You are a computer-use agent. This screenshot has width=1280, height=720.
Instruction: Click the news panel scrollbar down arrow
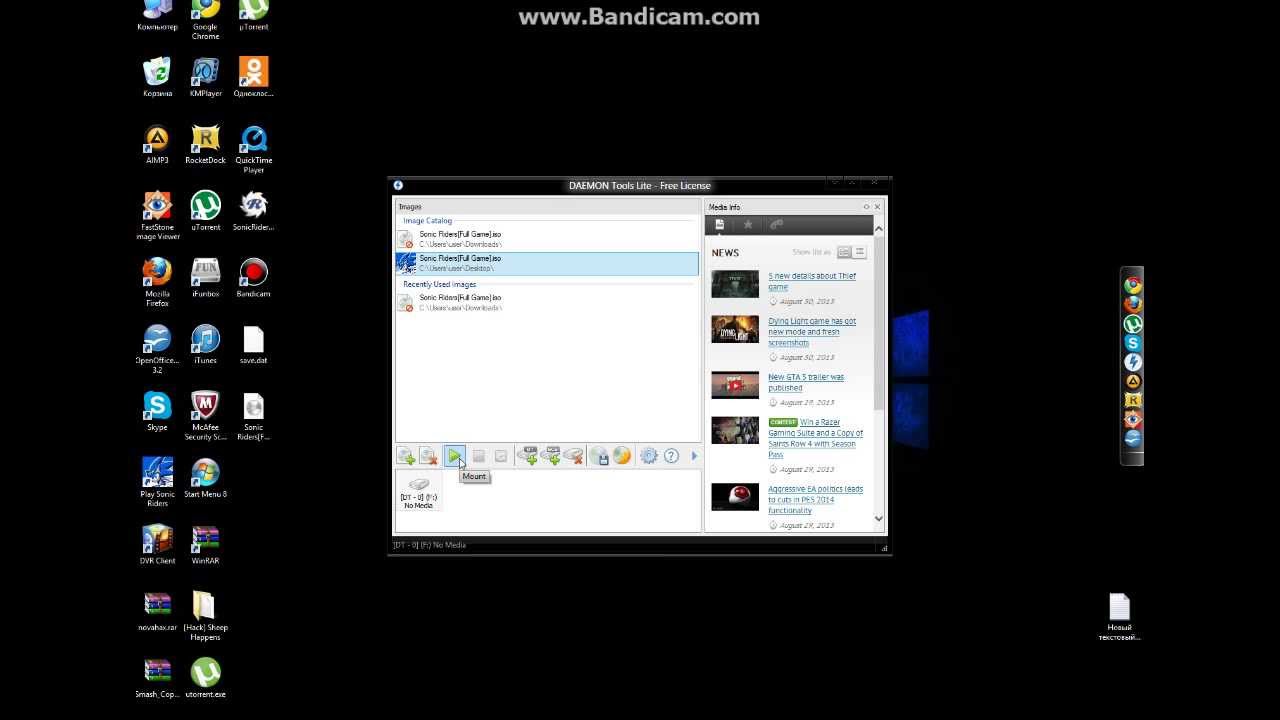(879, 518)
